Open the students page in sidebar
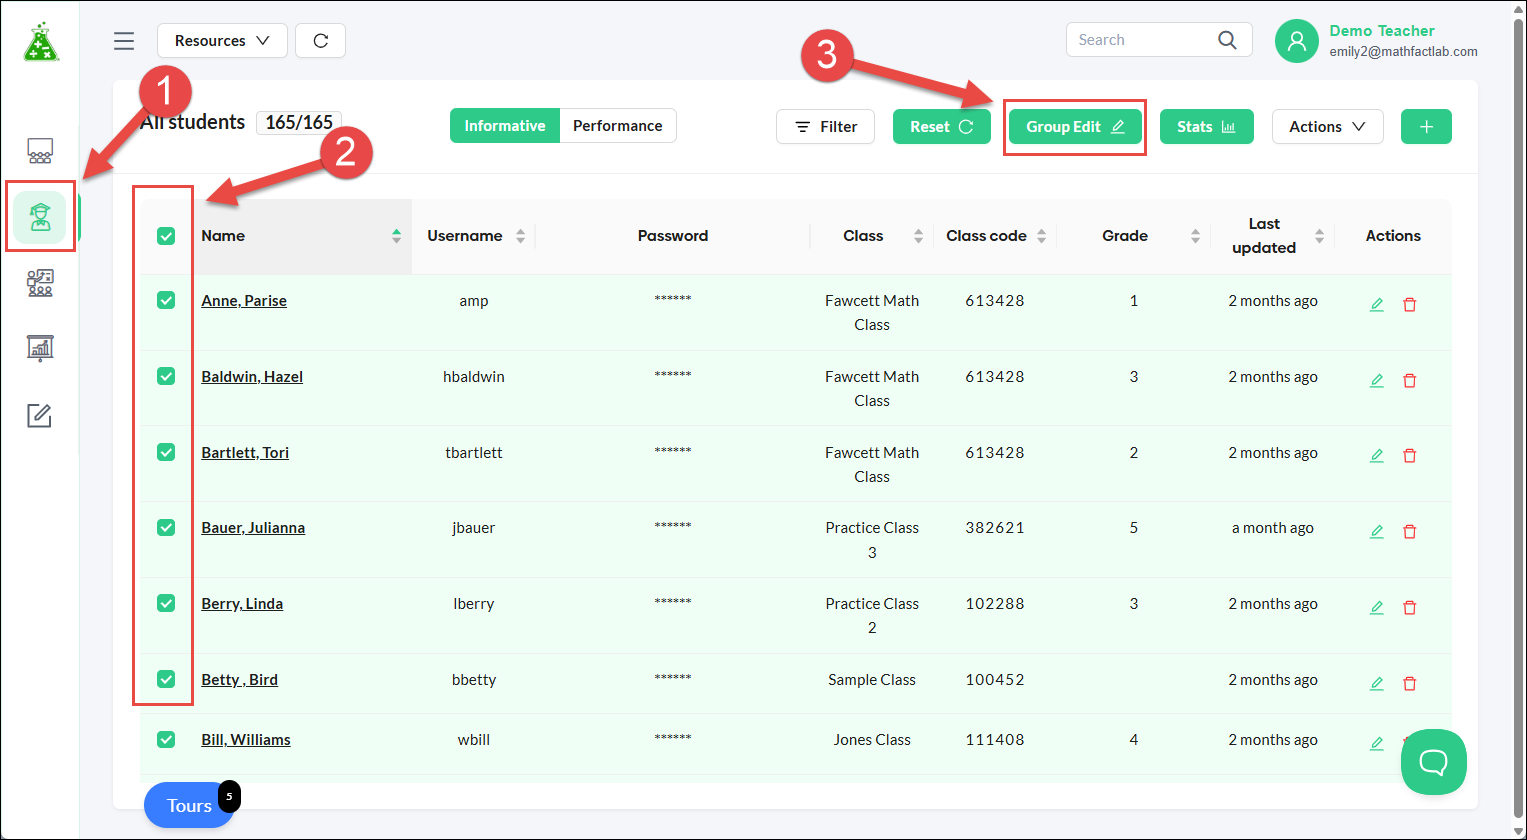The height and width of the screenshot is (840, 1527). pyautogui.click(x=40, y=217)
